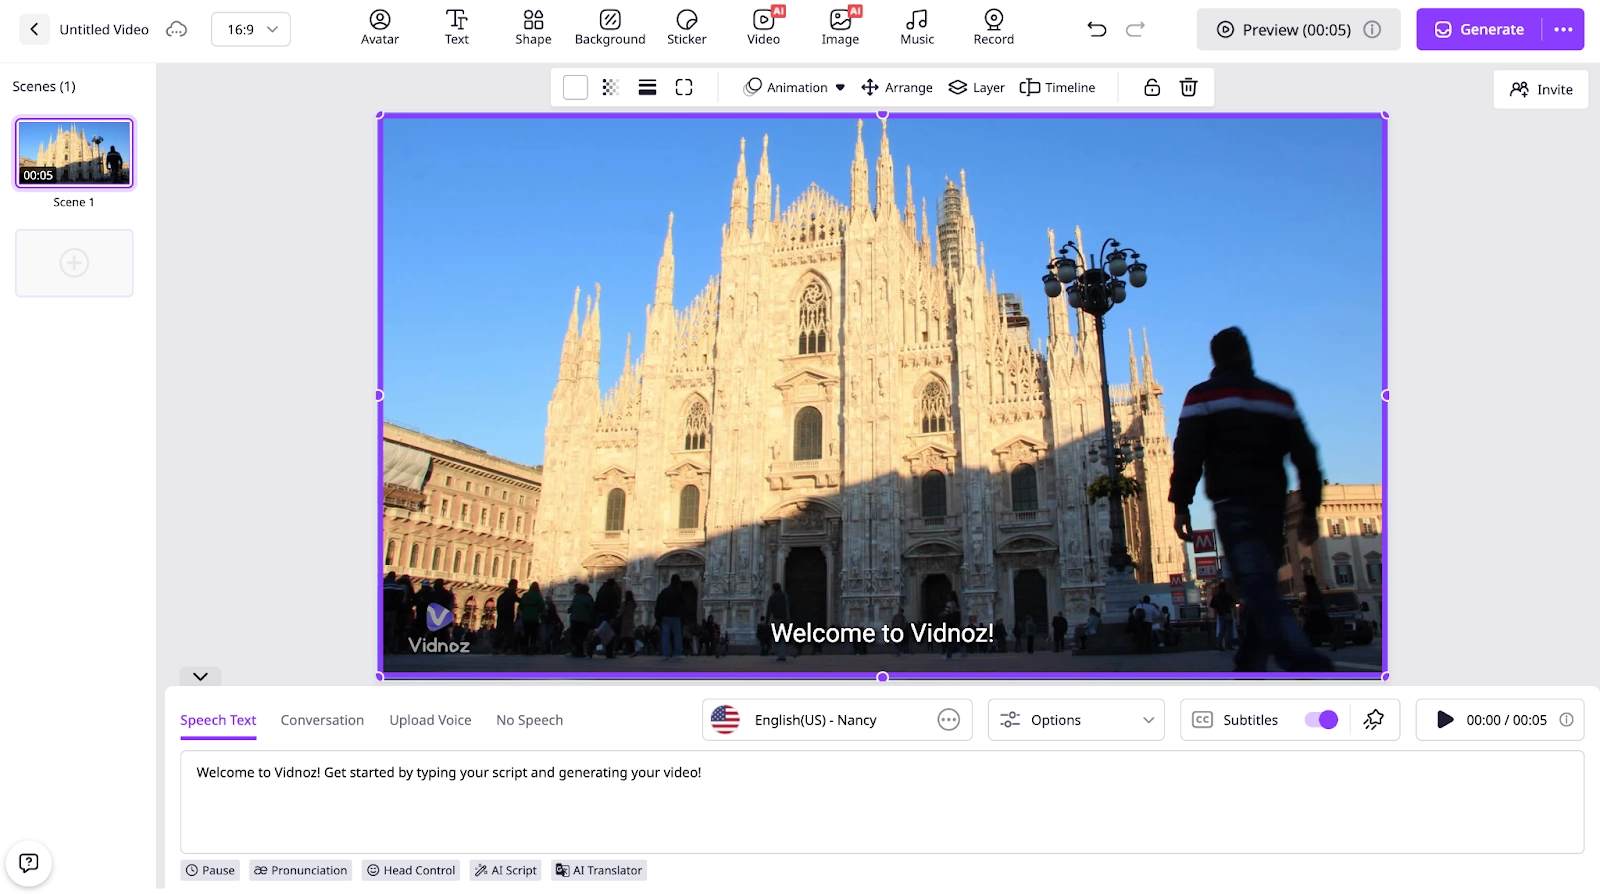Open the AI Translator tool
Image resolution: width=1600 pixels, height=894 pixels.
[x=599, y=870]
